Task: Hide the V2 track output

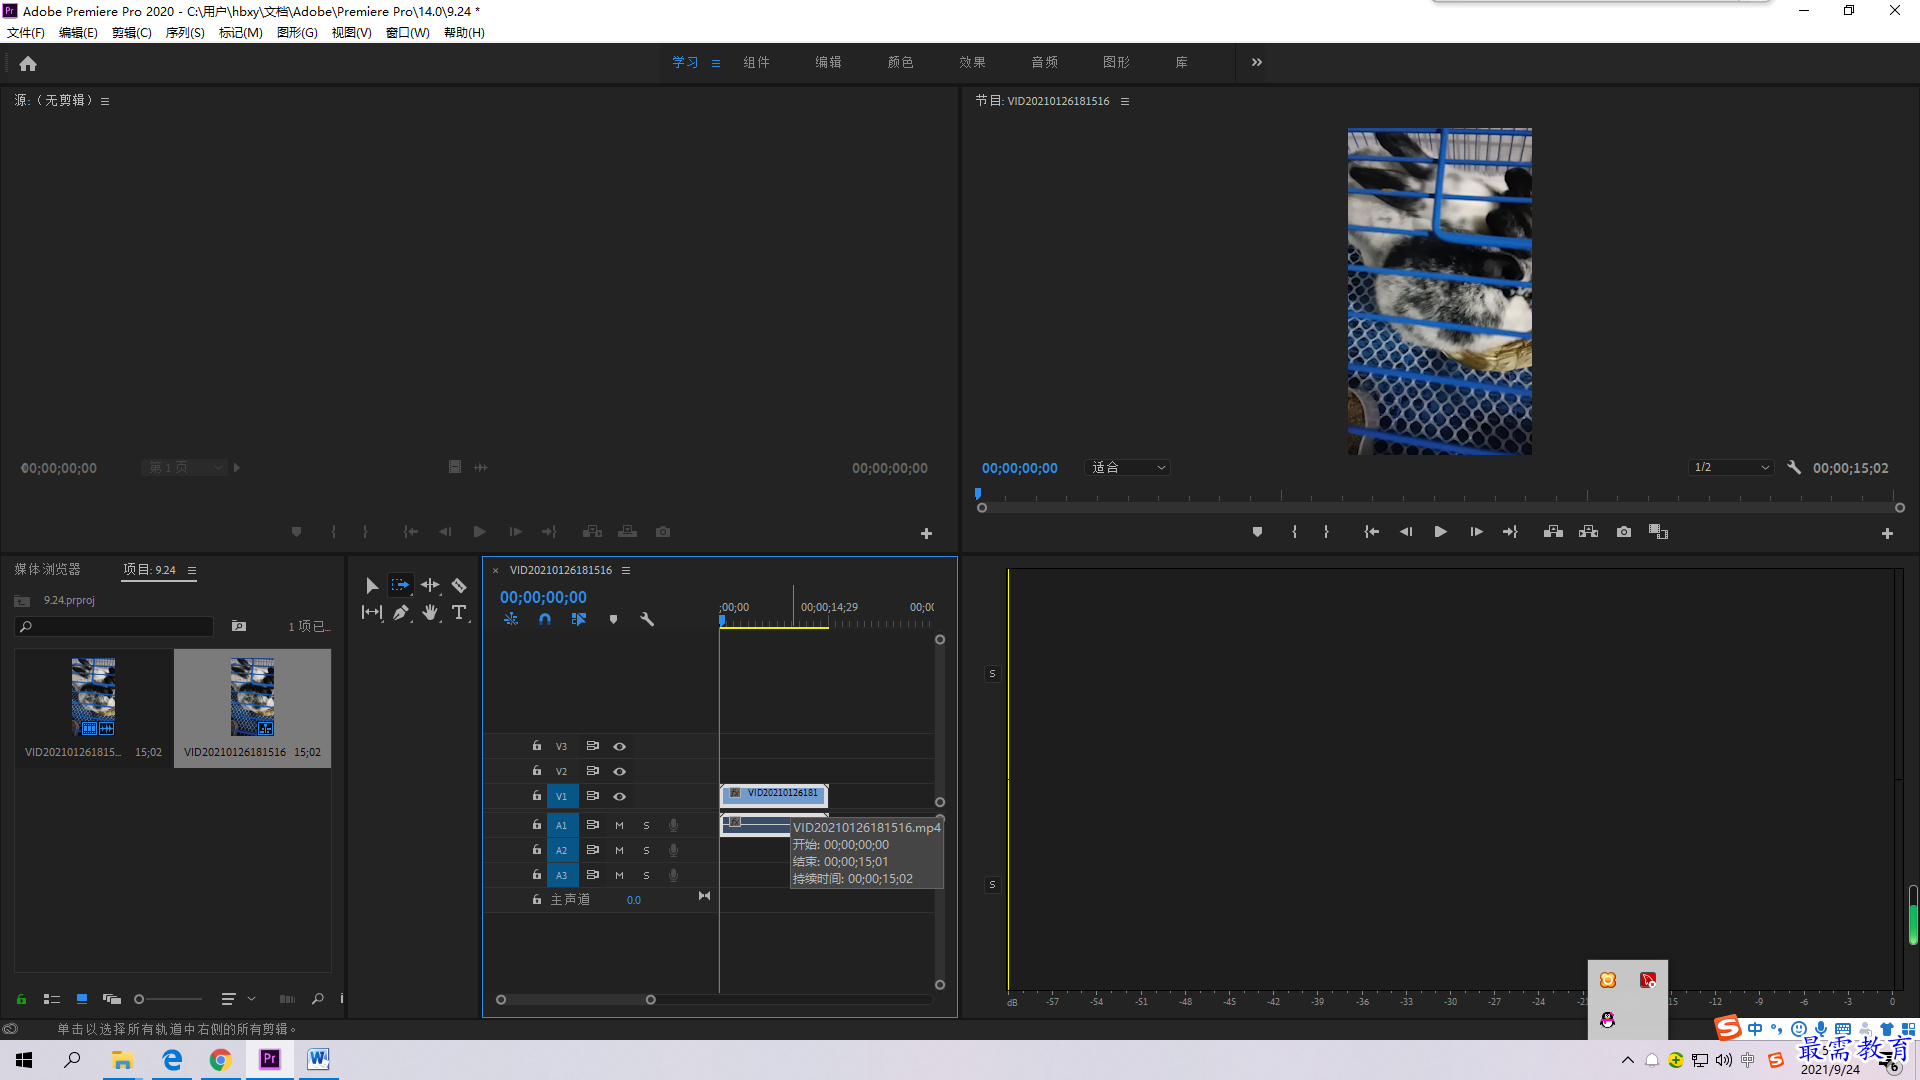Action: (x=619, y=771)
